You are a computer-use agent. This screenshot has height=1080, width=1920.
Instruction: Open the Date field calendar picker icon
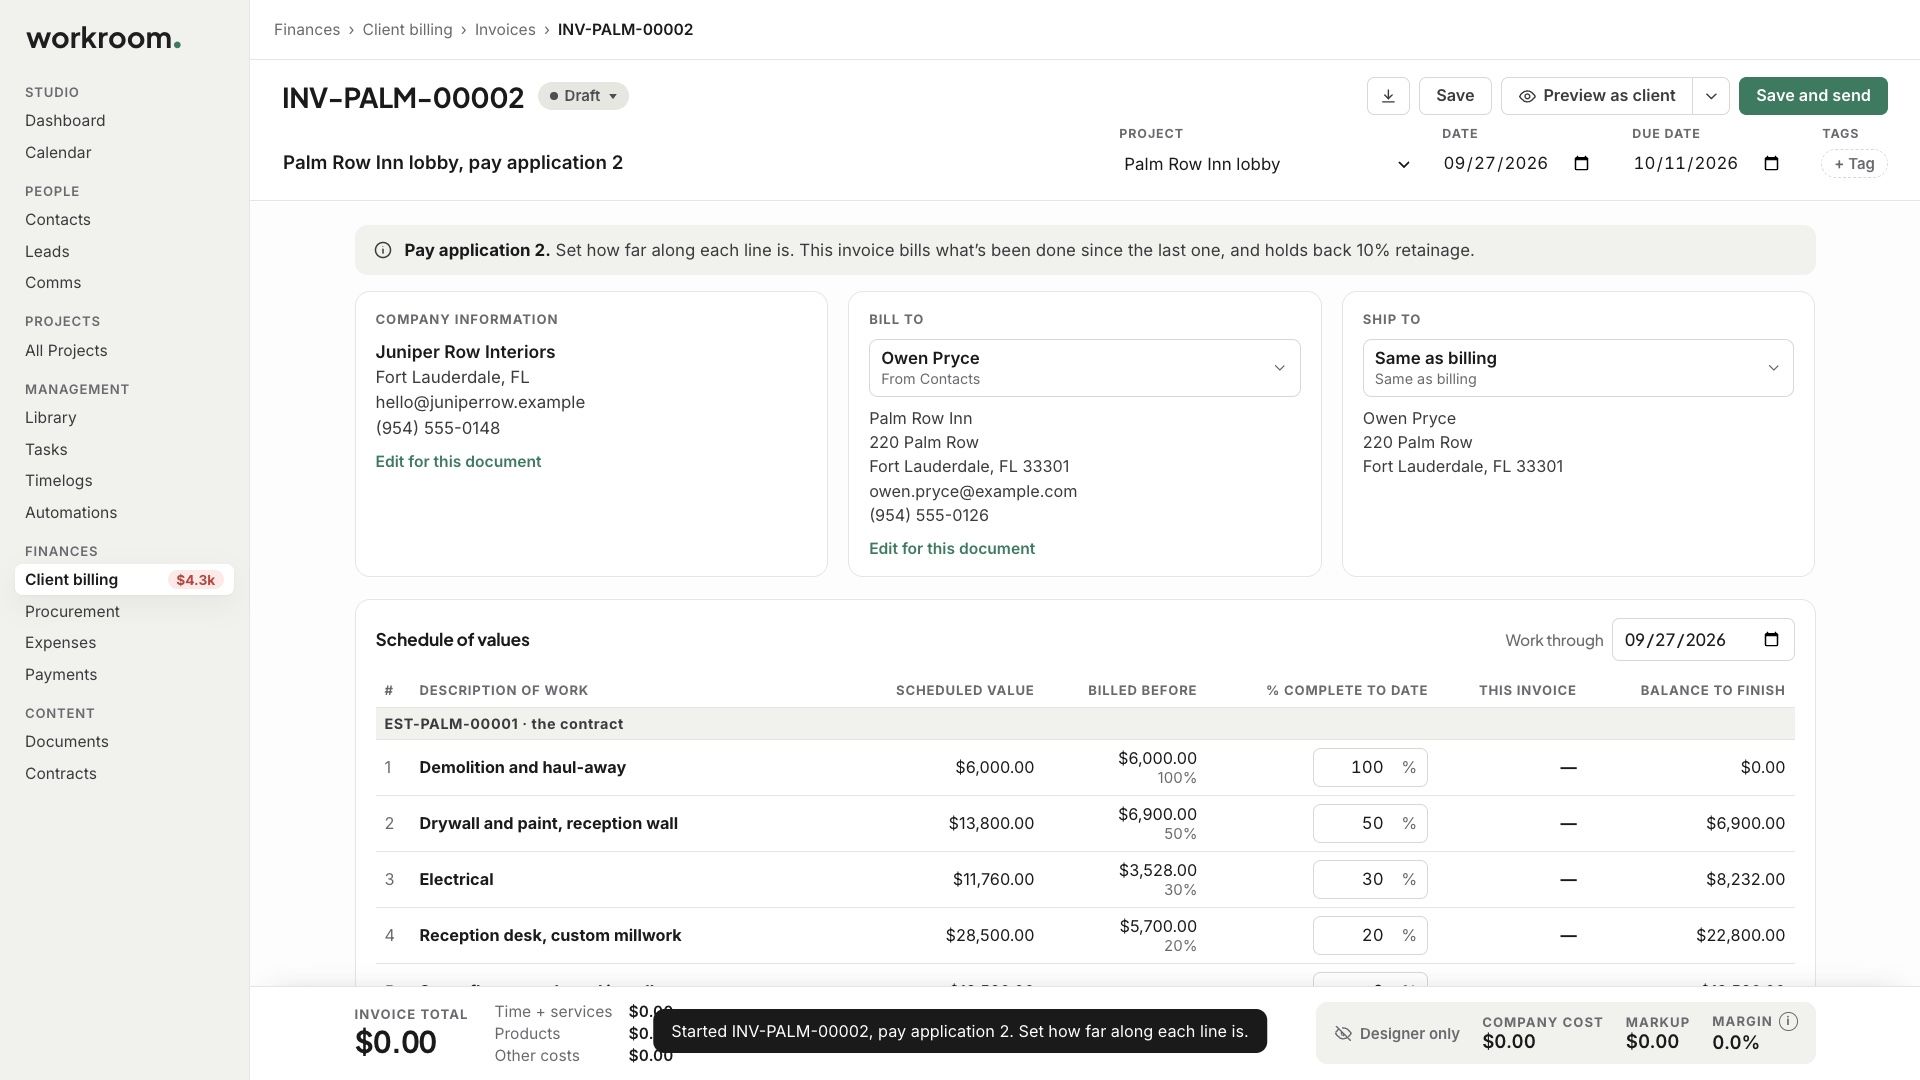(x=1581, y=163)
